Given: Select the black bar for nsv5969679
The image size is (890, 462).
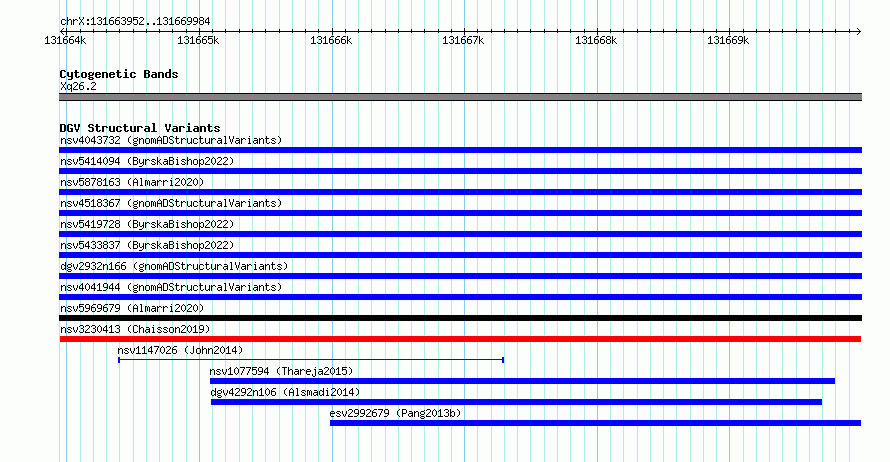Looking at the screenshot, I should (460, 318).
